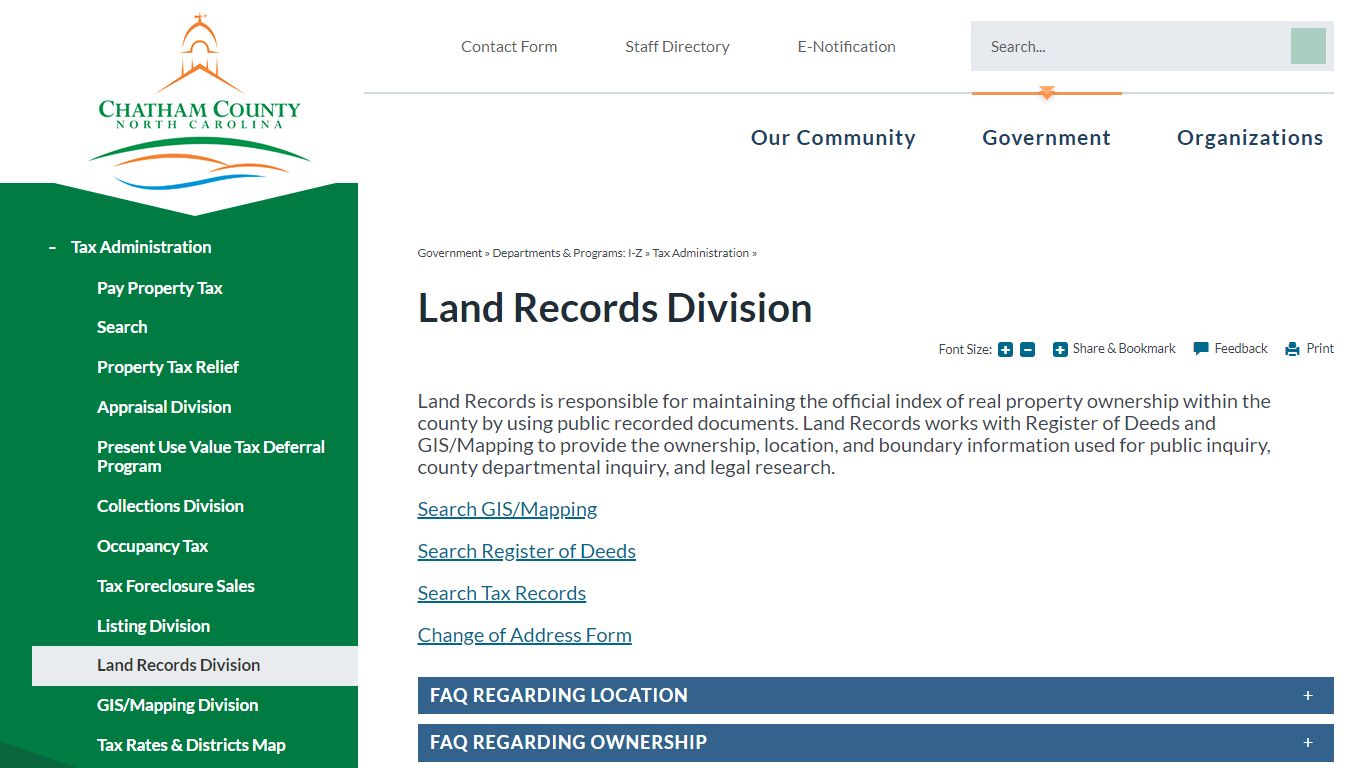Open Tax Rates & Districts Map item

(x=191, y=745)
